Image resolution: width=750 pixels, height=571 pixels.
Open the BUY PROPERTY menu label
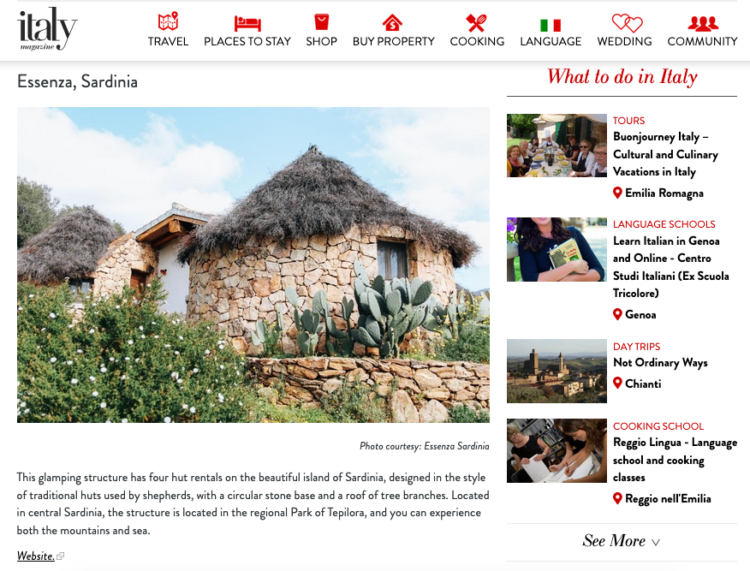(x=393, y=42)
